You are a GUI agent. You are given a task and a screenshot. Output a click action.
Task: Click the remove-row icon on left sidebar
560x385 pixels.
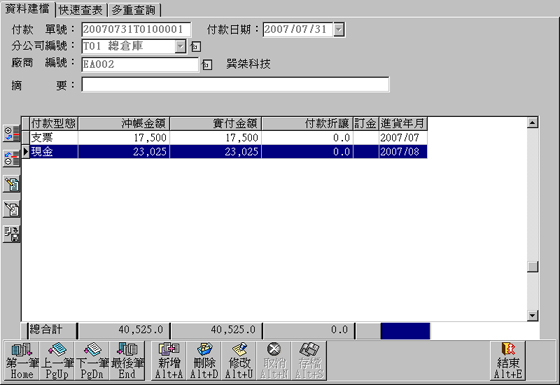click(11, 159)
